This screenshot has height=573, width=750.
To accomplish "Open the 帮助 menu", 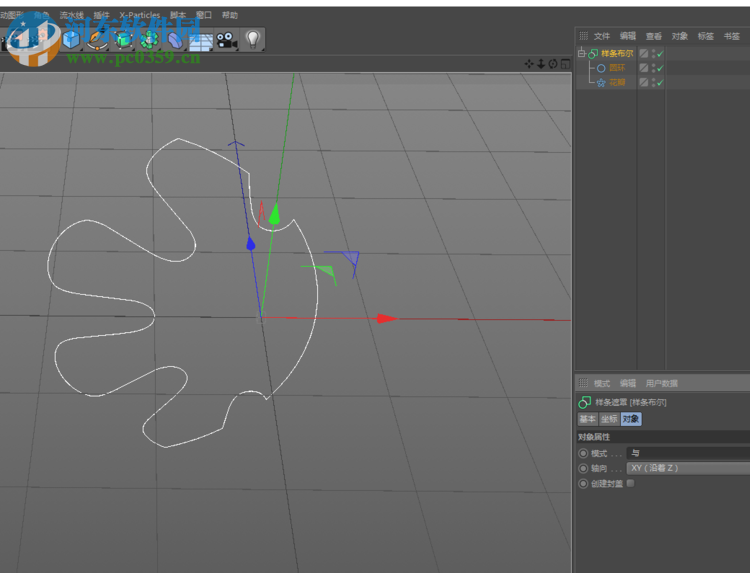I will [230, 15].
